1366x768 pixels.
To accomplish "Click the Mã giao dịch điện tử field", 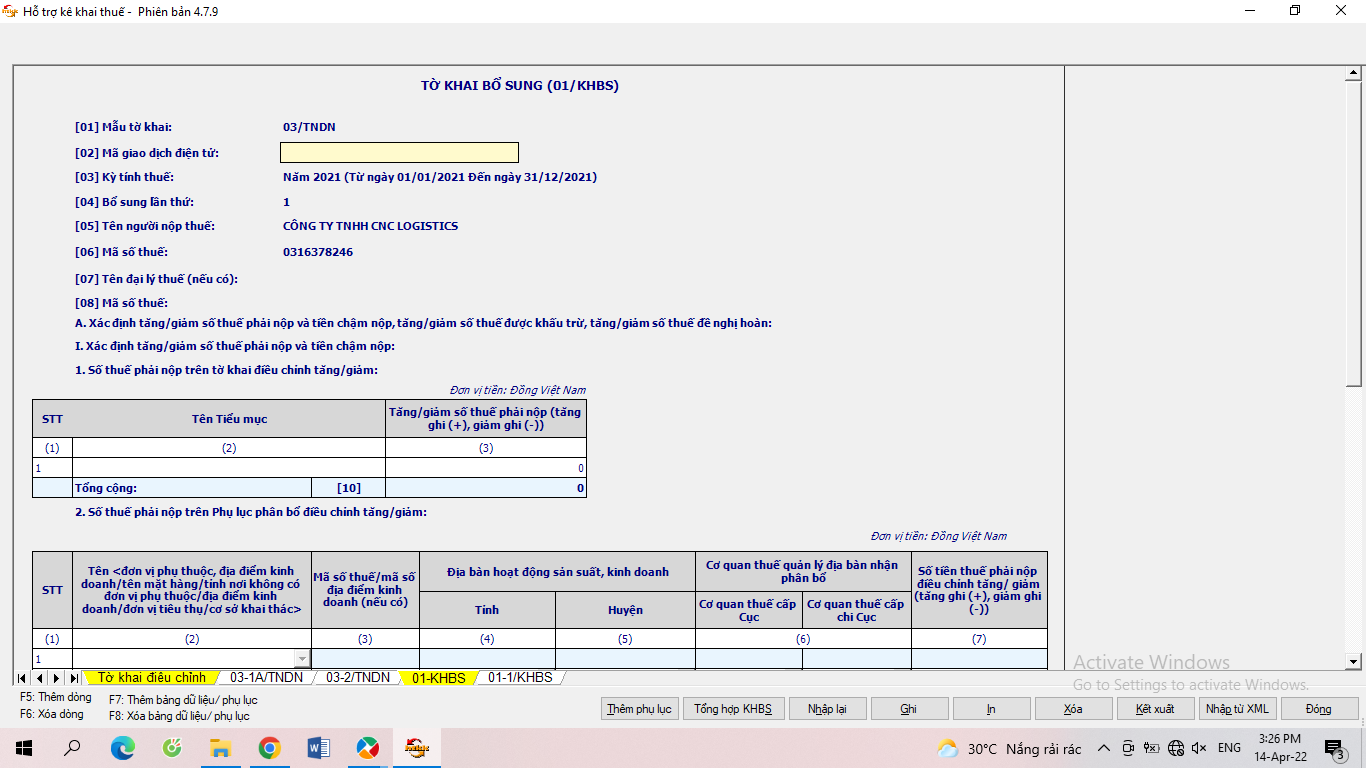I will point(399,153).
